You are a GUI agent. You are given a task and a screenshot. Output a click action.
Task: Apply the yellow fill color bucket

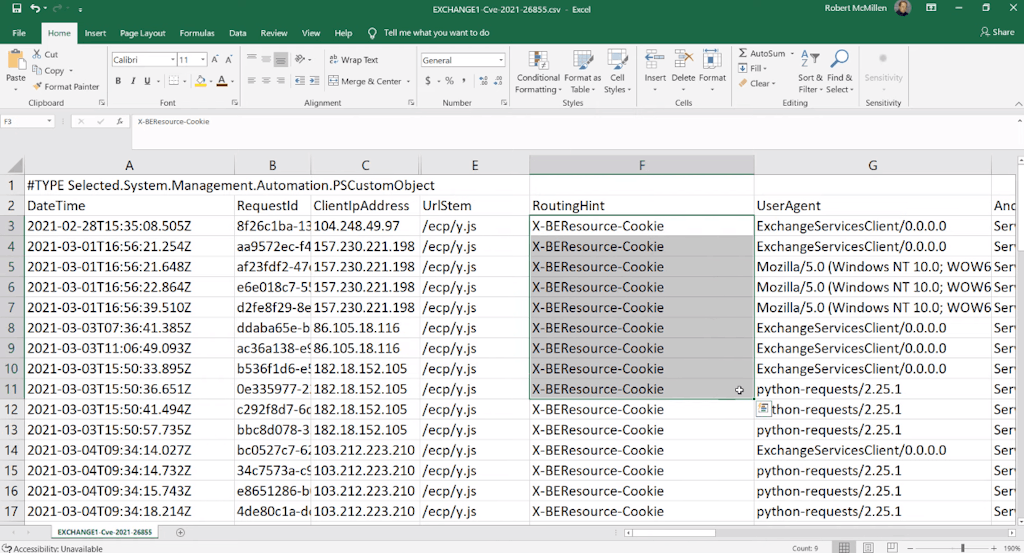pos(200,81)
